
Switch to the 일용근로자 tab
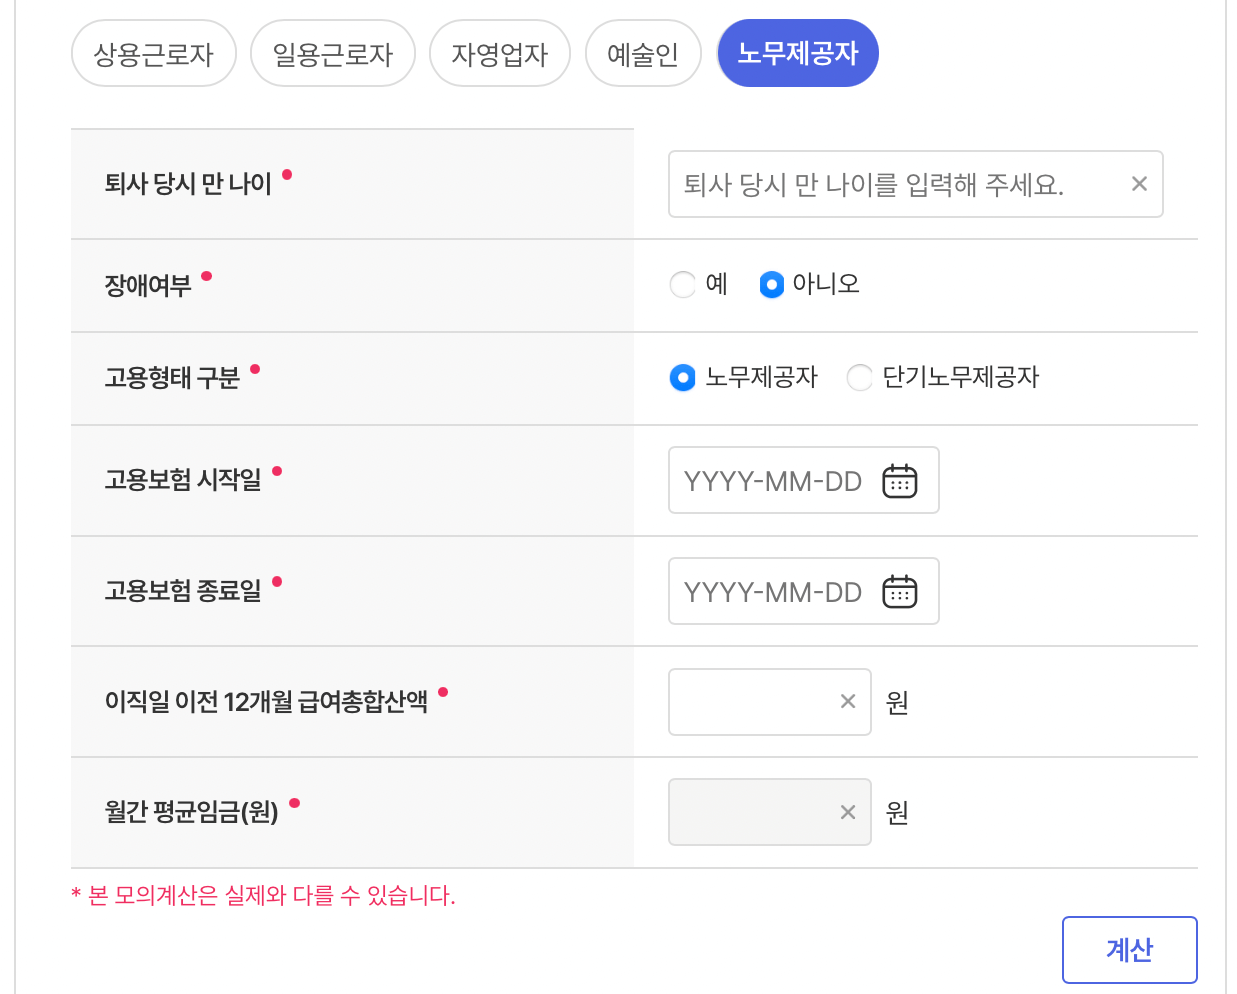pos(332,53)
